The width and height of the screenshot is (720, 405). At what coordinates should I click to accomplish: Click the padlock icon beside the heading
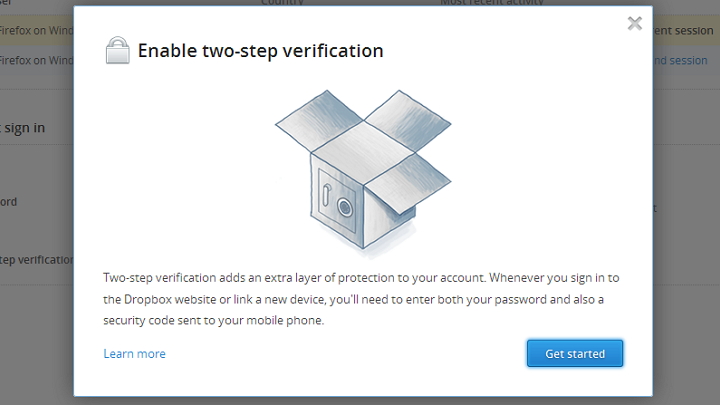click(x=118, y=50)
